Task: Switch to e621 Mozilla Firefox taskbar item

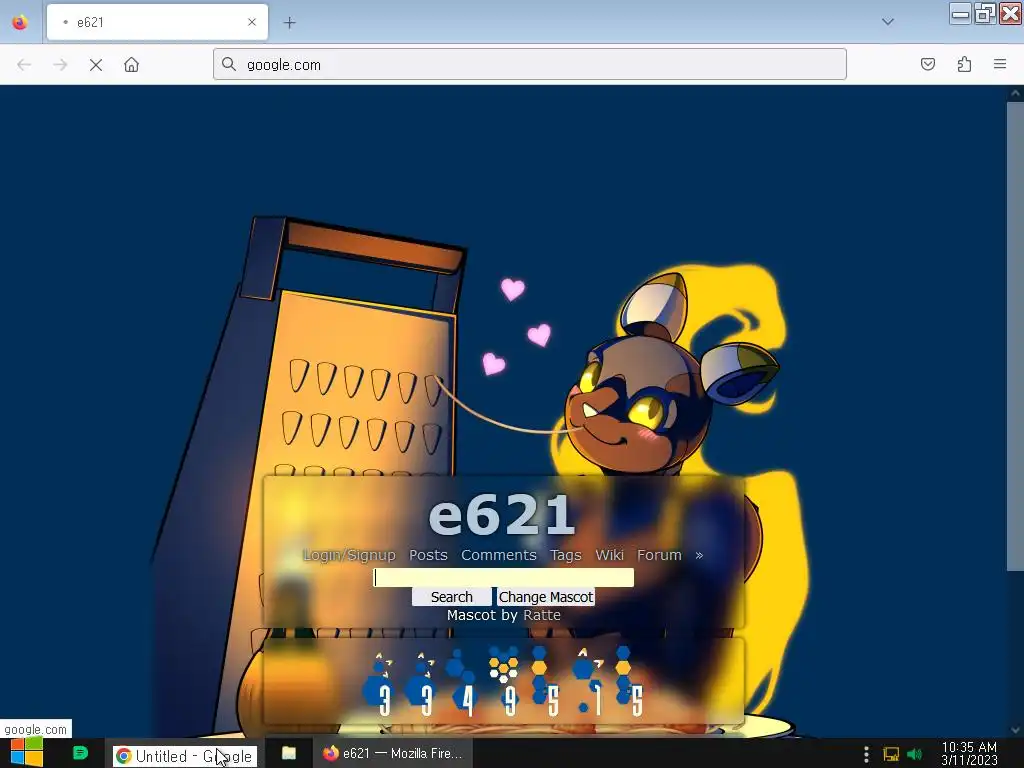Action: [x=392, y=753]
